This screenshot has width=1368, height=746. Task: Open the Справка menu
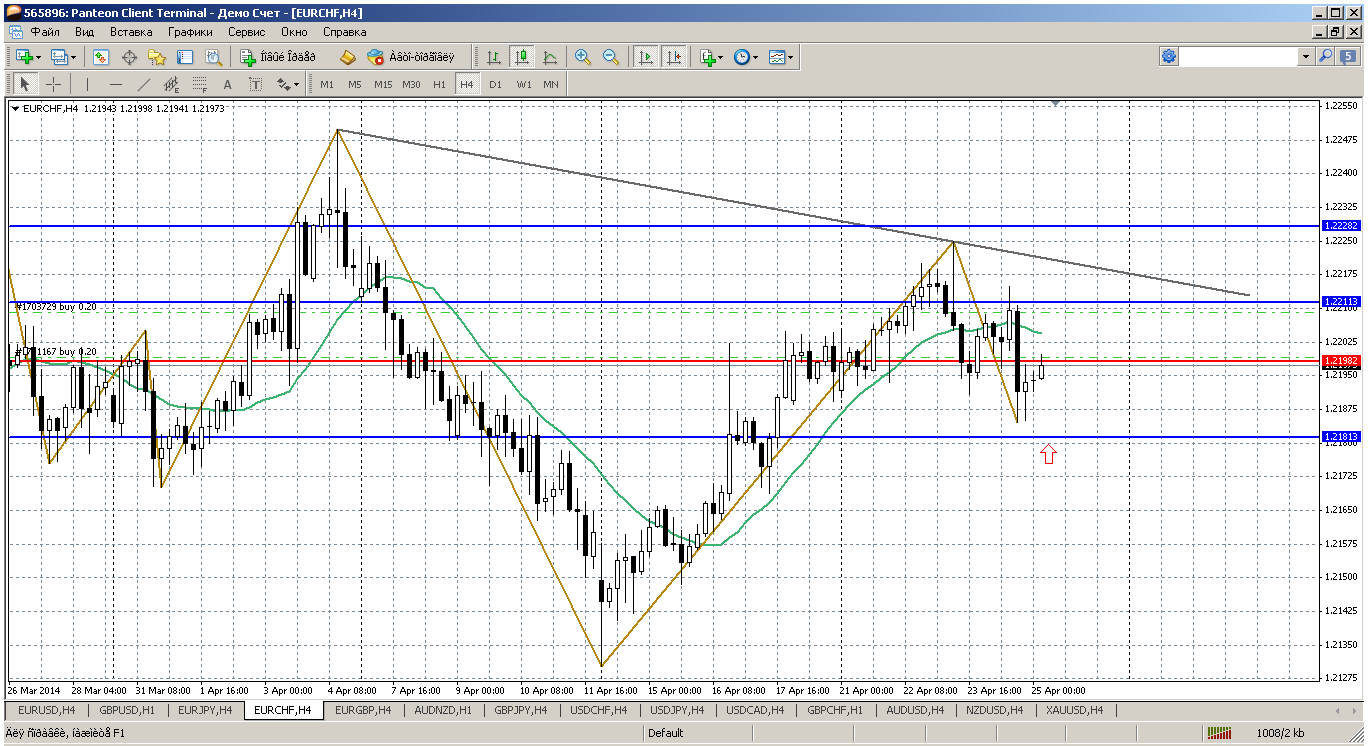click(344, 32)
